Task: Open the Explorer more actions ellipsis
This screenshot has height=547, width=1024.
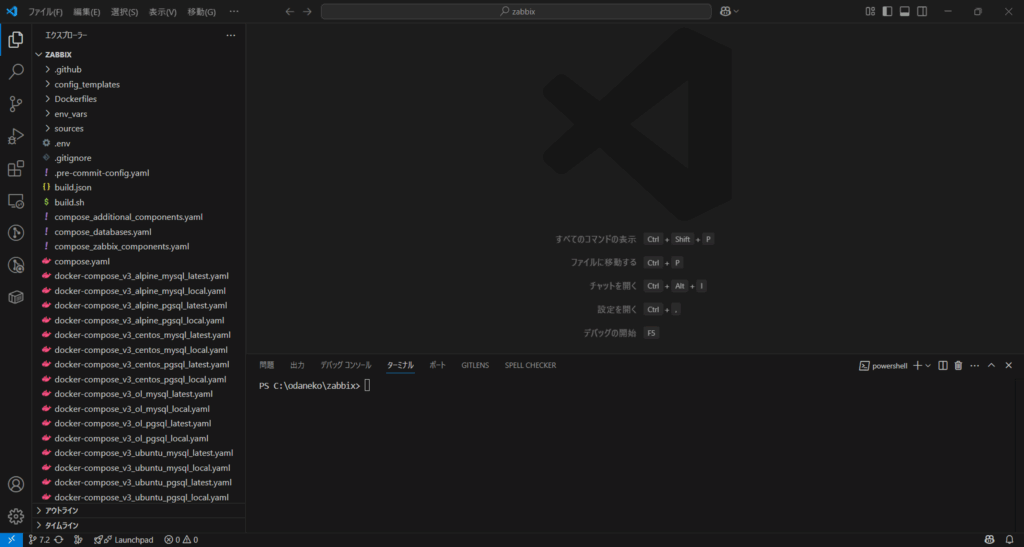Action: [x=231, y=35]
